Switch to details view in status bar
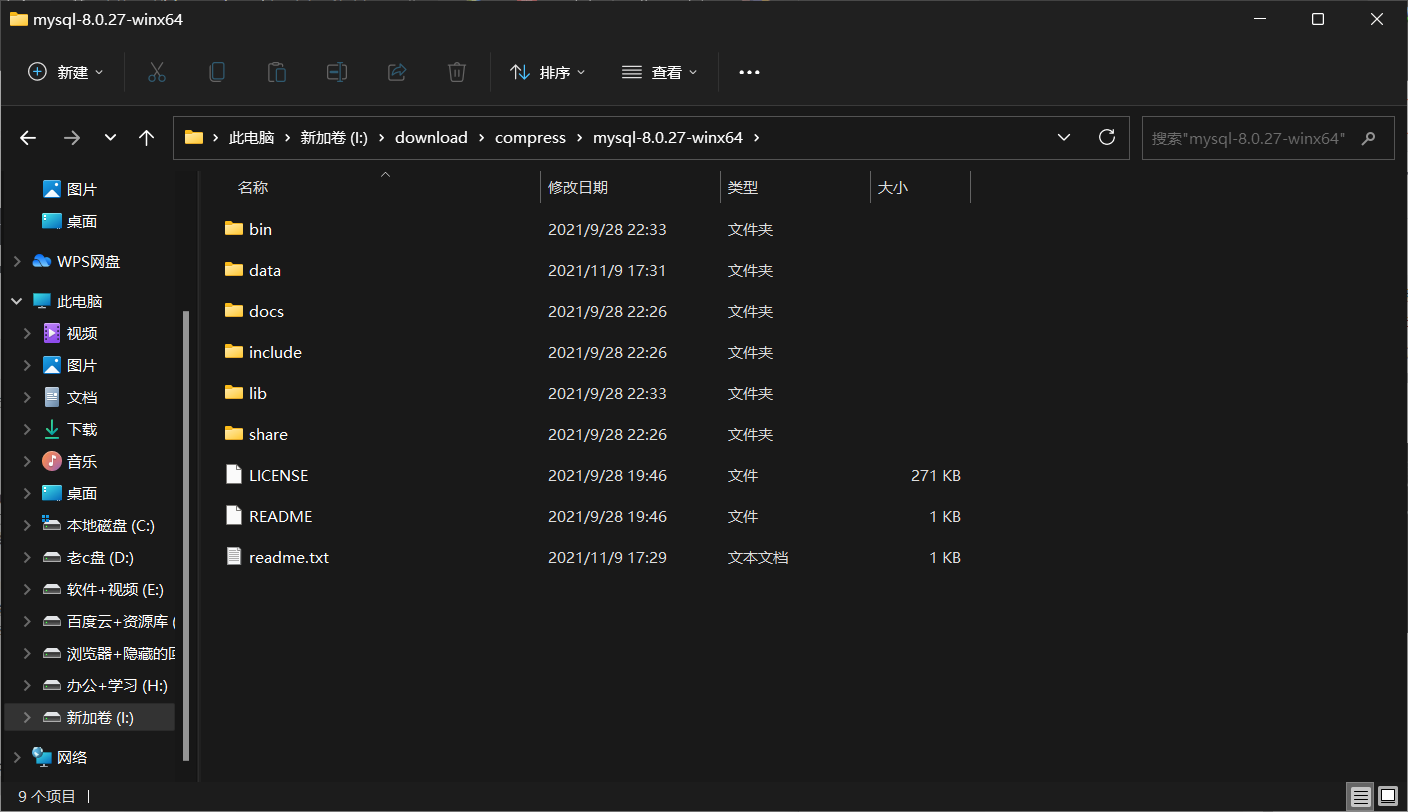Image resolution: width=1408 pixels, height=812 pixels. [1361, 797]
